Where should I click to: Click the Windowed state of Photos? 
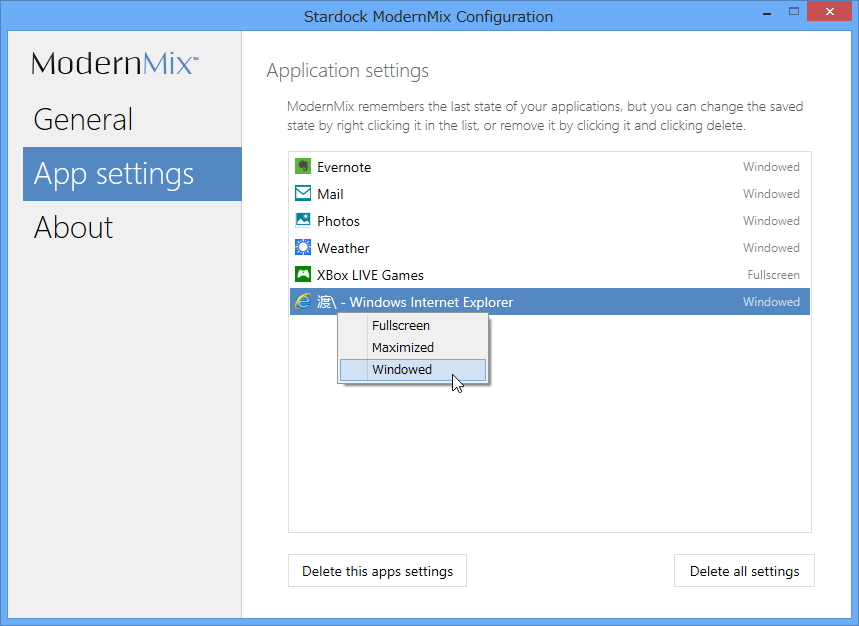point(771,221)
